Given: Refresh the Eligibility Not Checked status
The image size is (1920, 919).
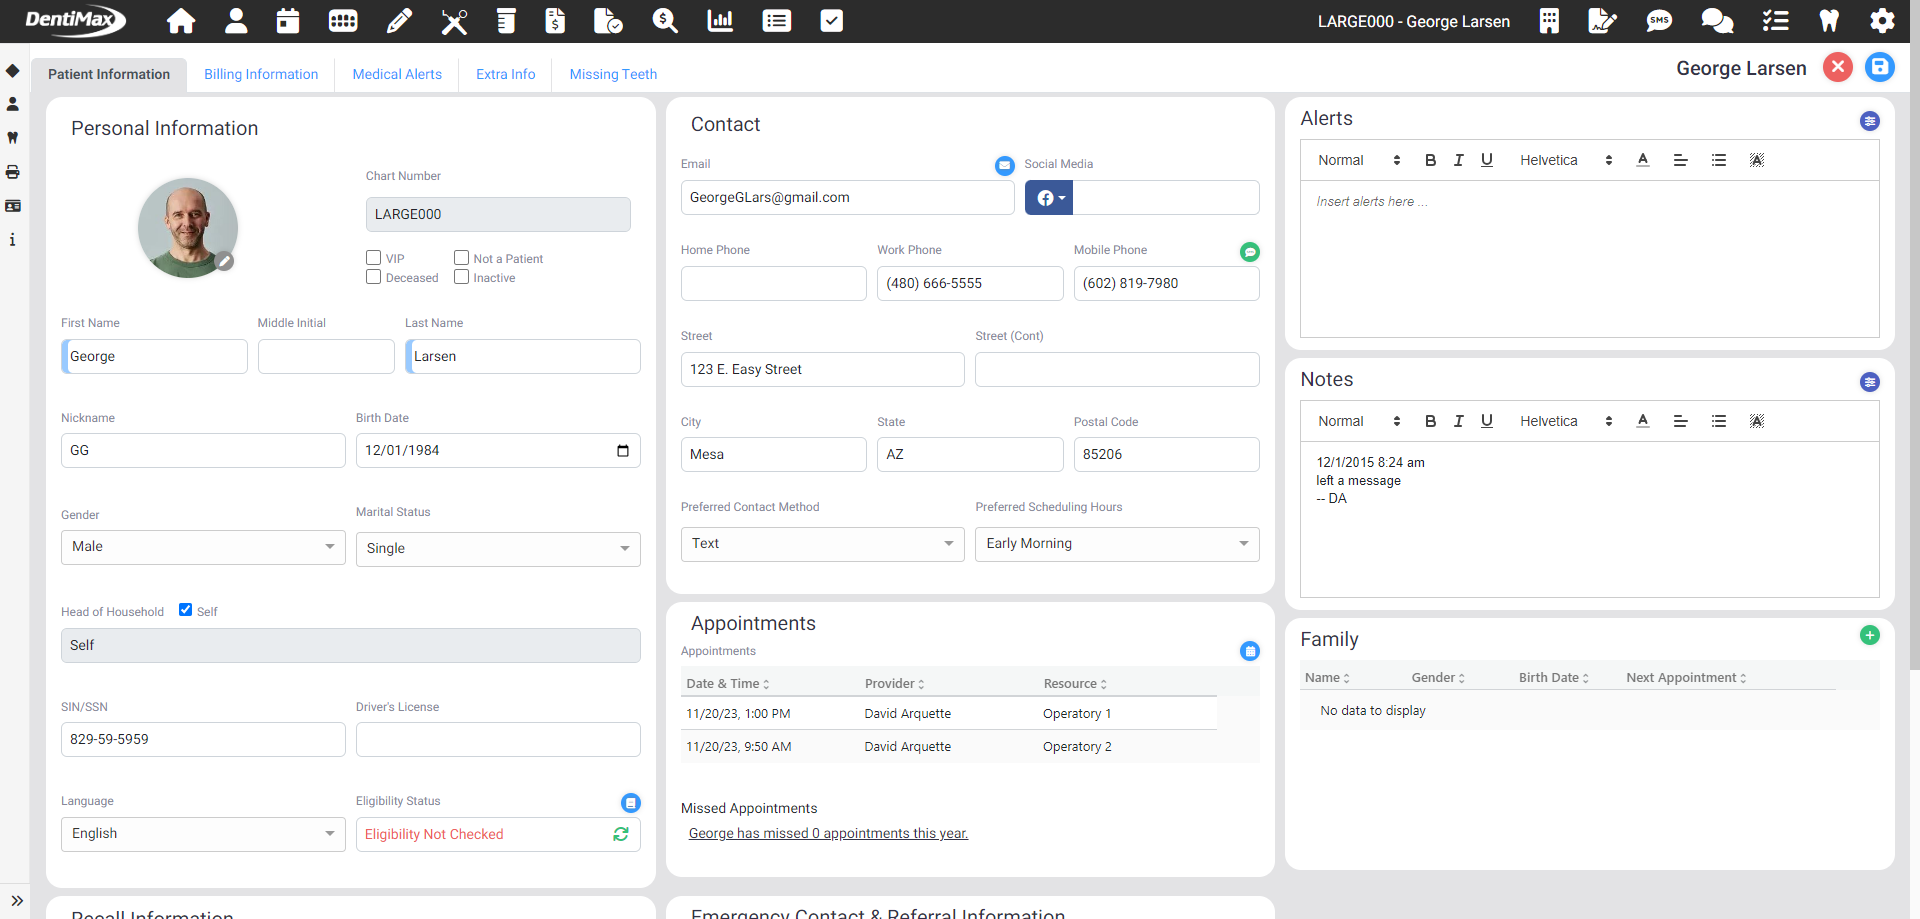Looking at the screenshot, I should coord(621,833).
